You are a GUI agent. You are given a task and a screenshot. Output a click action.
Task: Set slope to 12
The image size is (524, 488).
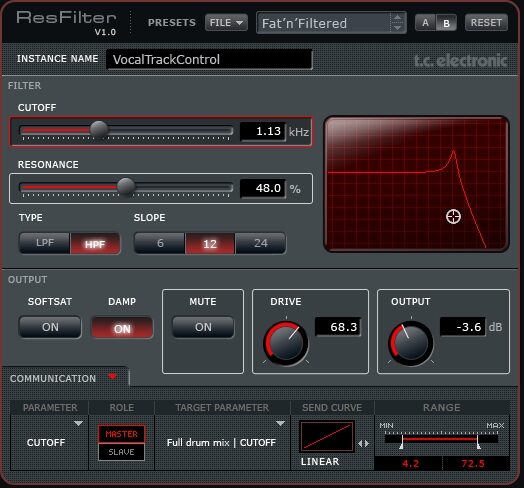[210, 244]
